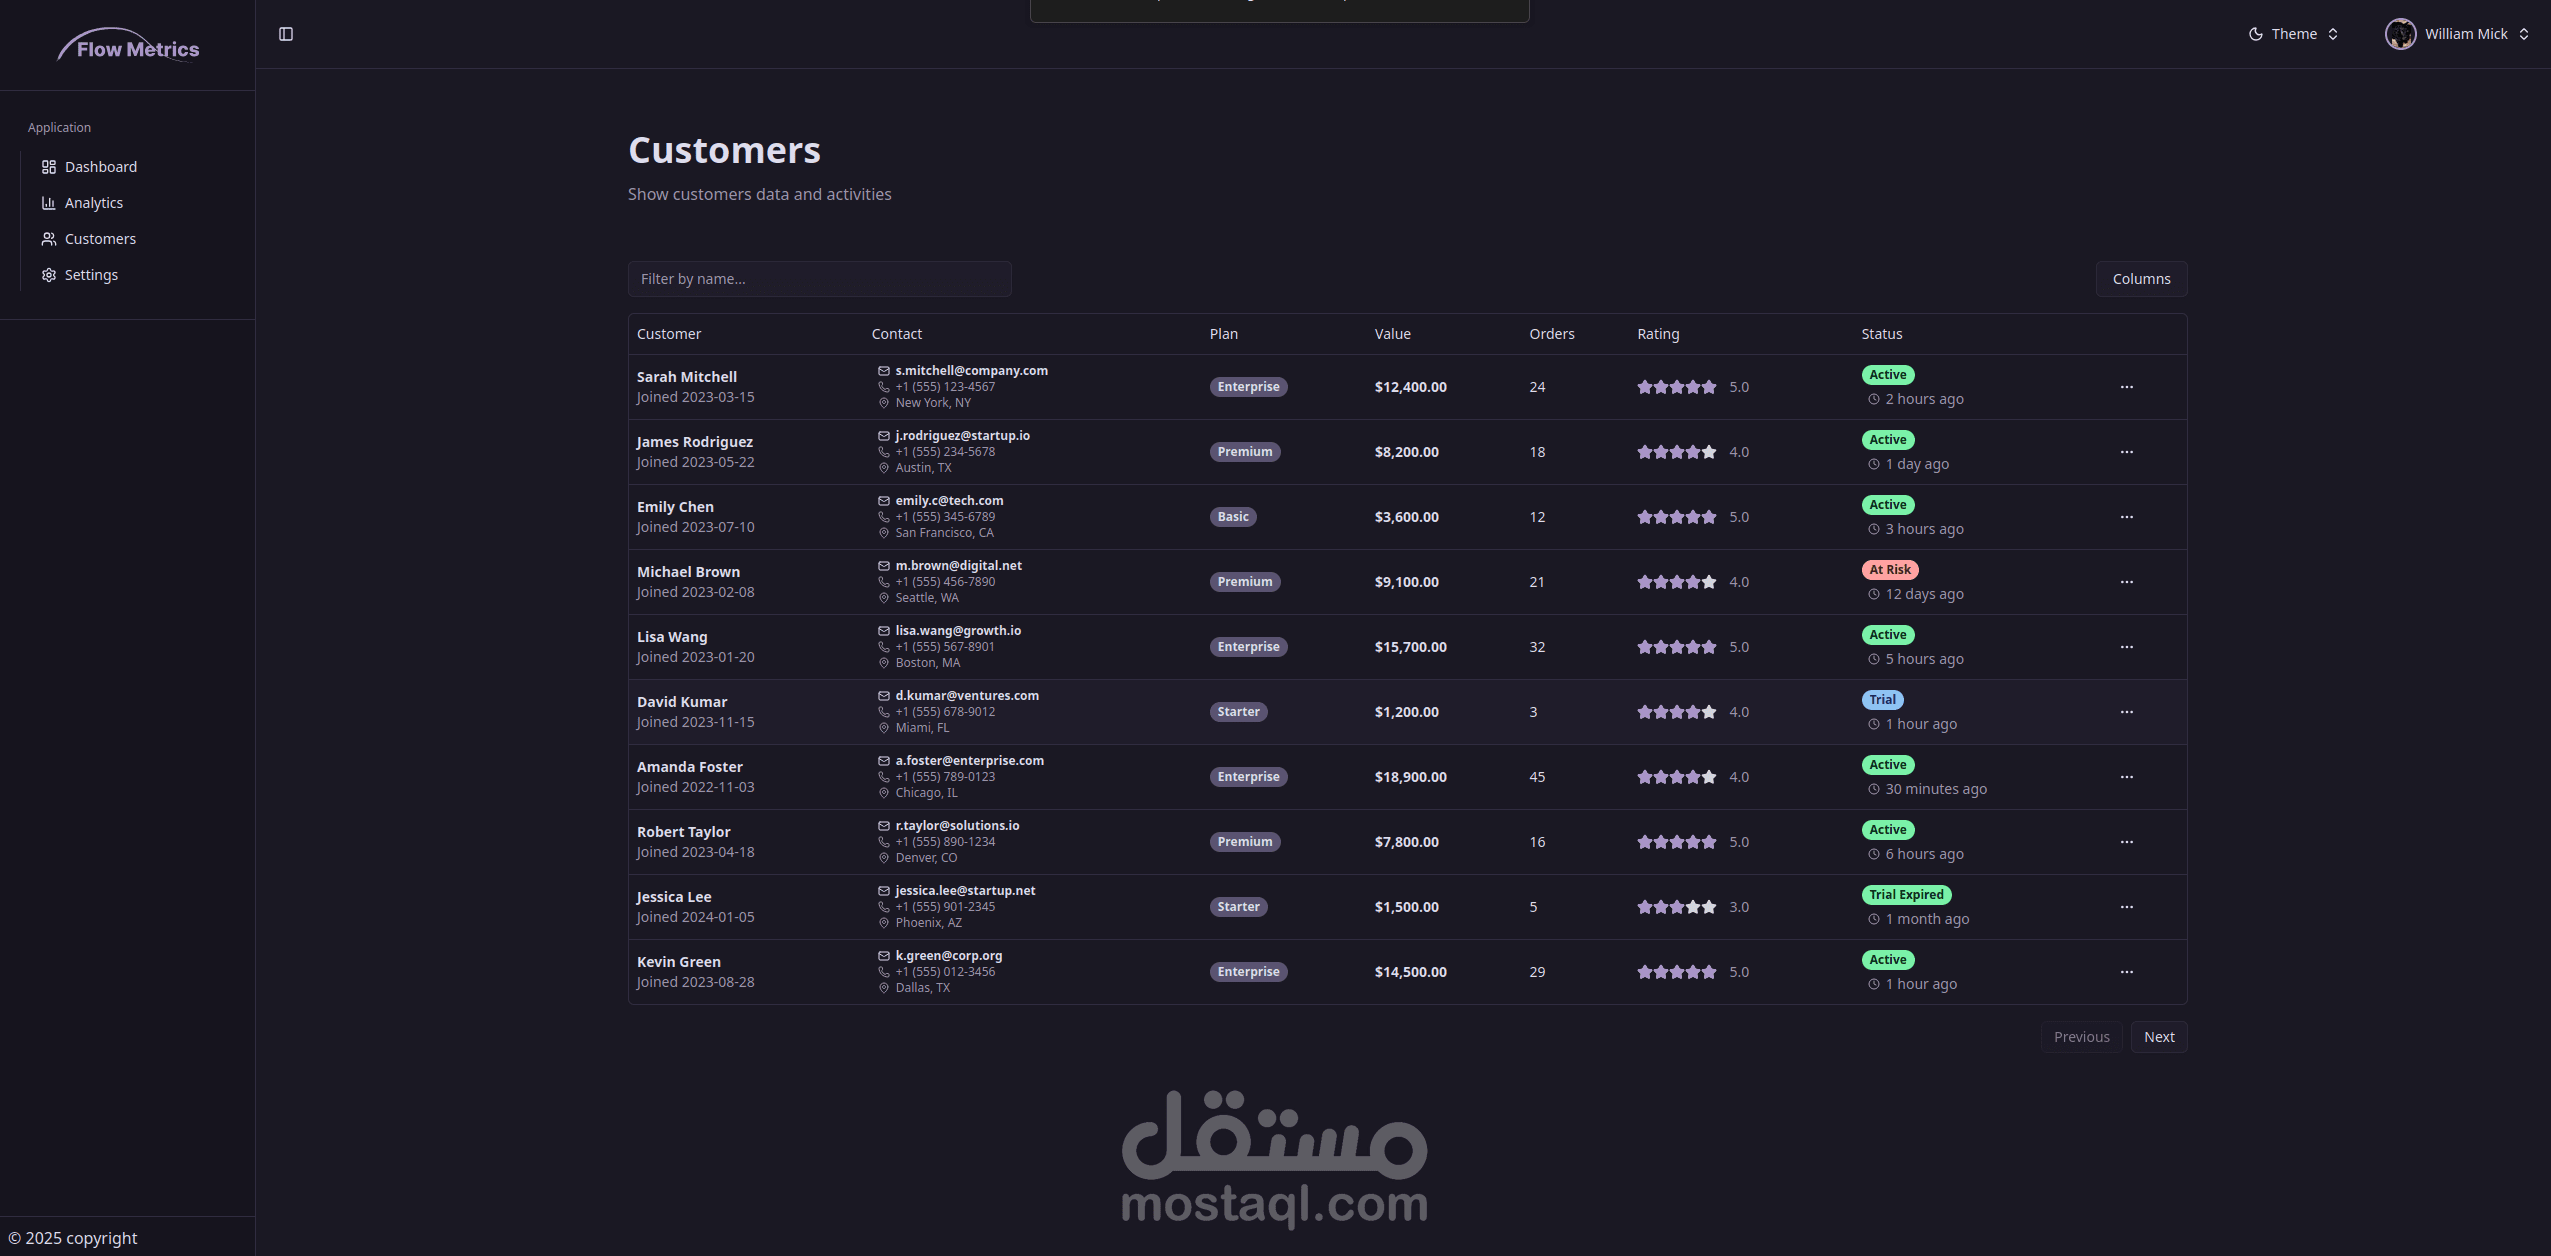
Task: Click the Filter by name input field
Action: click(x=819, y=279)
